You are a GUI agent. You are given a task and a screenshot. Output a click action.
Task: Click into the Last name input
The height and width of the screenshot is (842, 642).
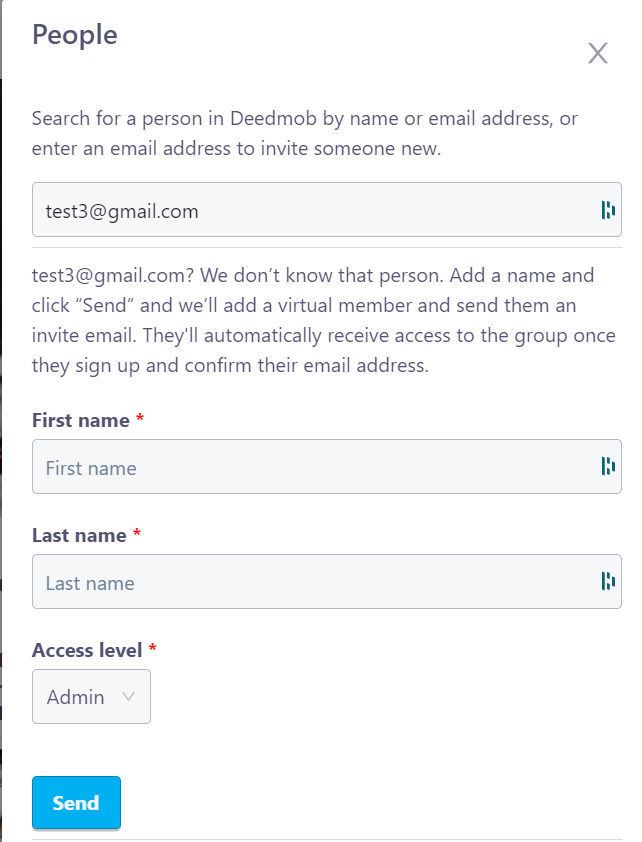click(310, 582)
